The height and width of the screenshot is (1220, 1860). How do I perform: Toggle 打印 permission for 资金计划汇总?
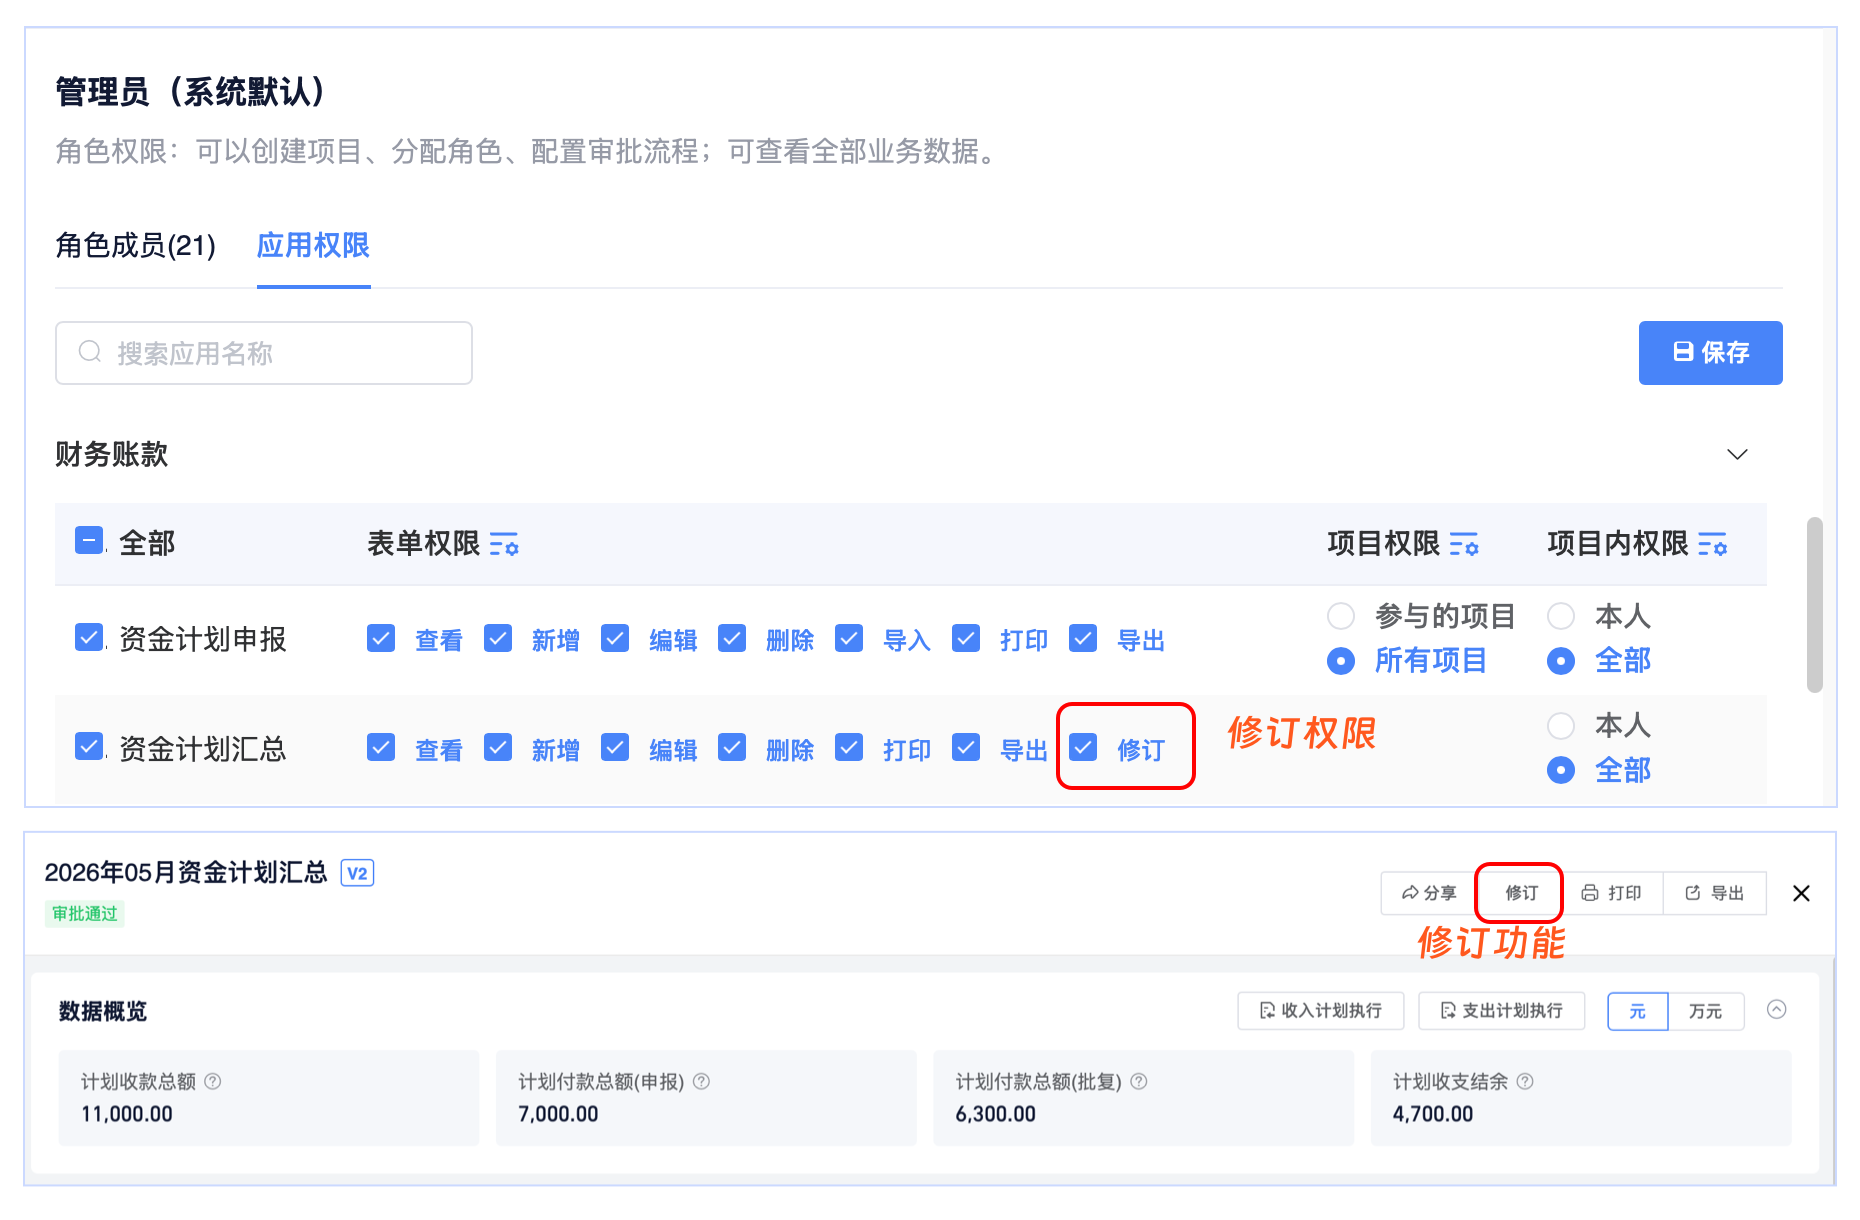coord(849,747)
